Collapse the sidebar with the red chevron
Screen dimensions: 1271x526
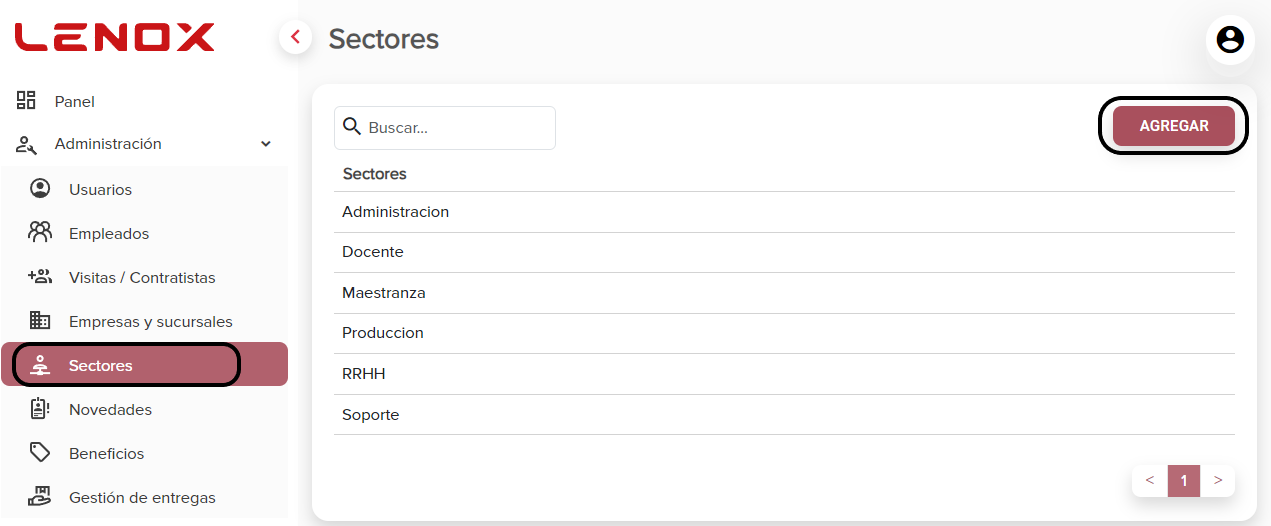(295, 38)
